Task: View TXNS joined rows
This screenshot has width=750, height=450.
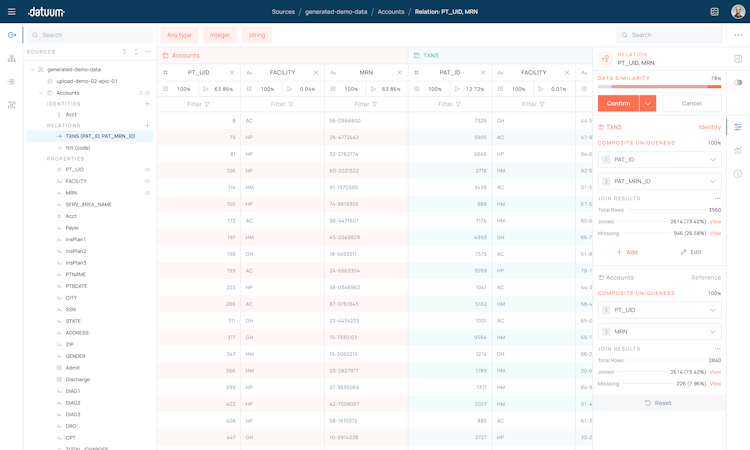Action: [715, 222]
